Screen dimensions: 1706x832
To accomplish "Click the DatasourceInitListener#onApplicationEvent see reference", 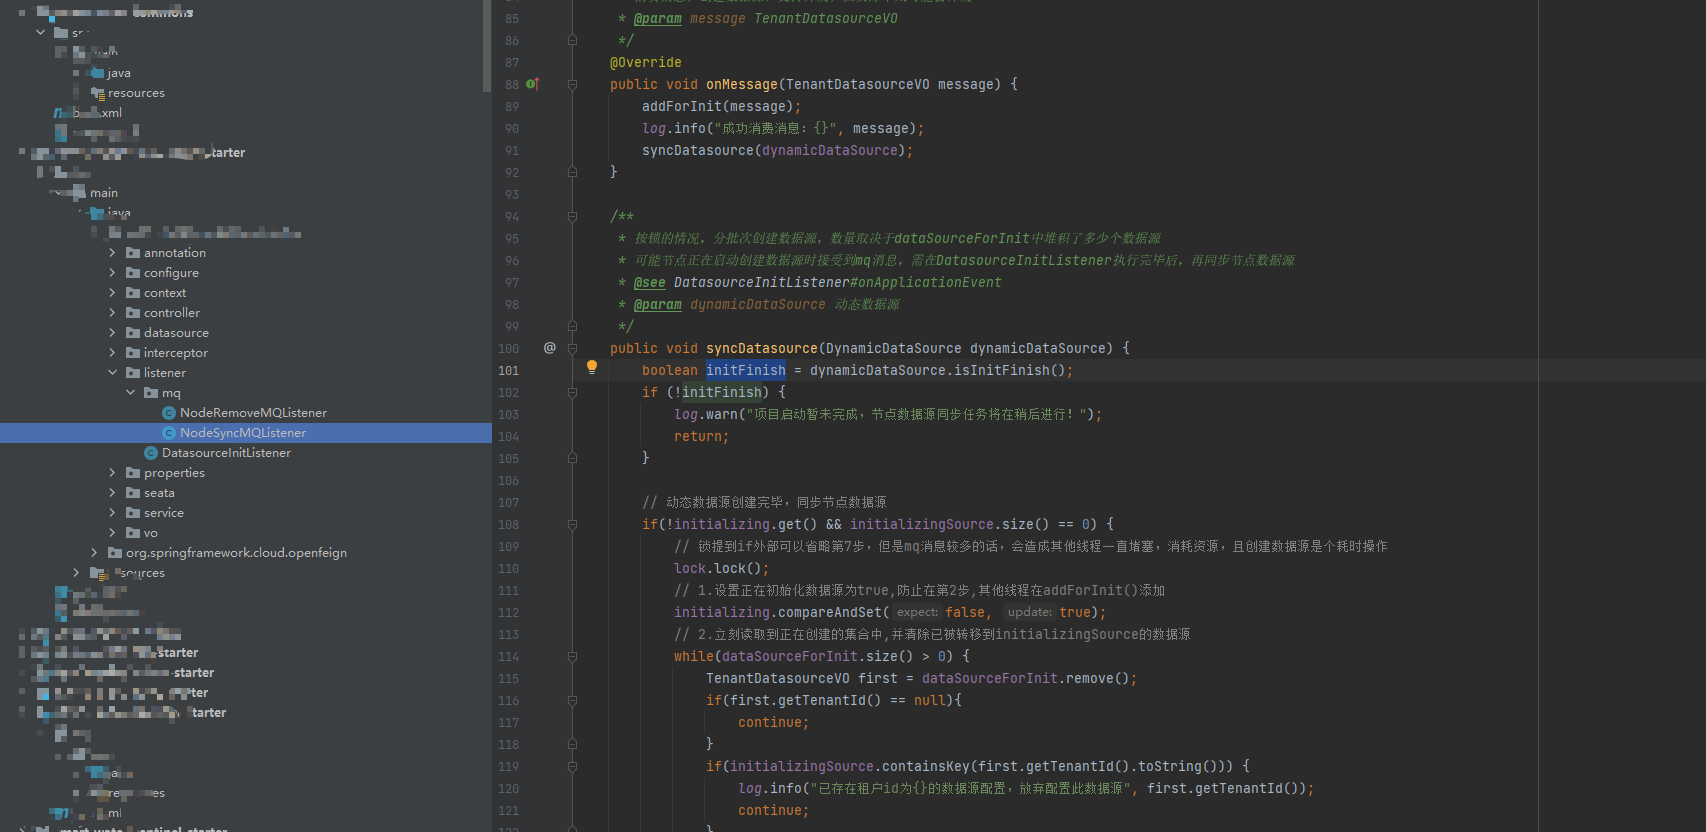I will pos(838,283).
